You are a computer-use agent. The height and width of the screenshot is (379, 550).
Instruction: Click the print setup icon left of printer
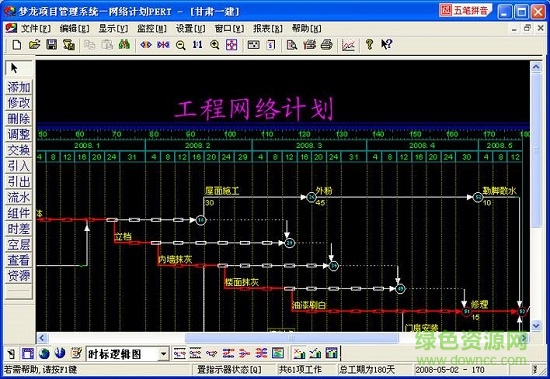(x=309, y=45)
